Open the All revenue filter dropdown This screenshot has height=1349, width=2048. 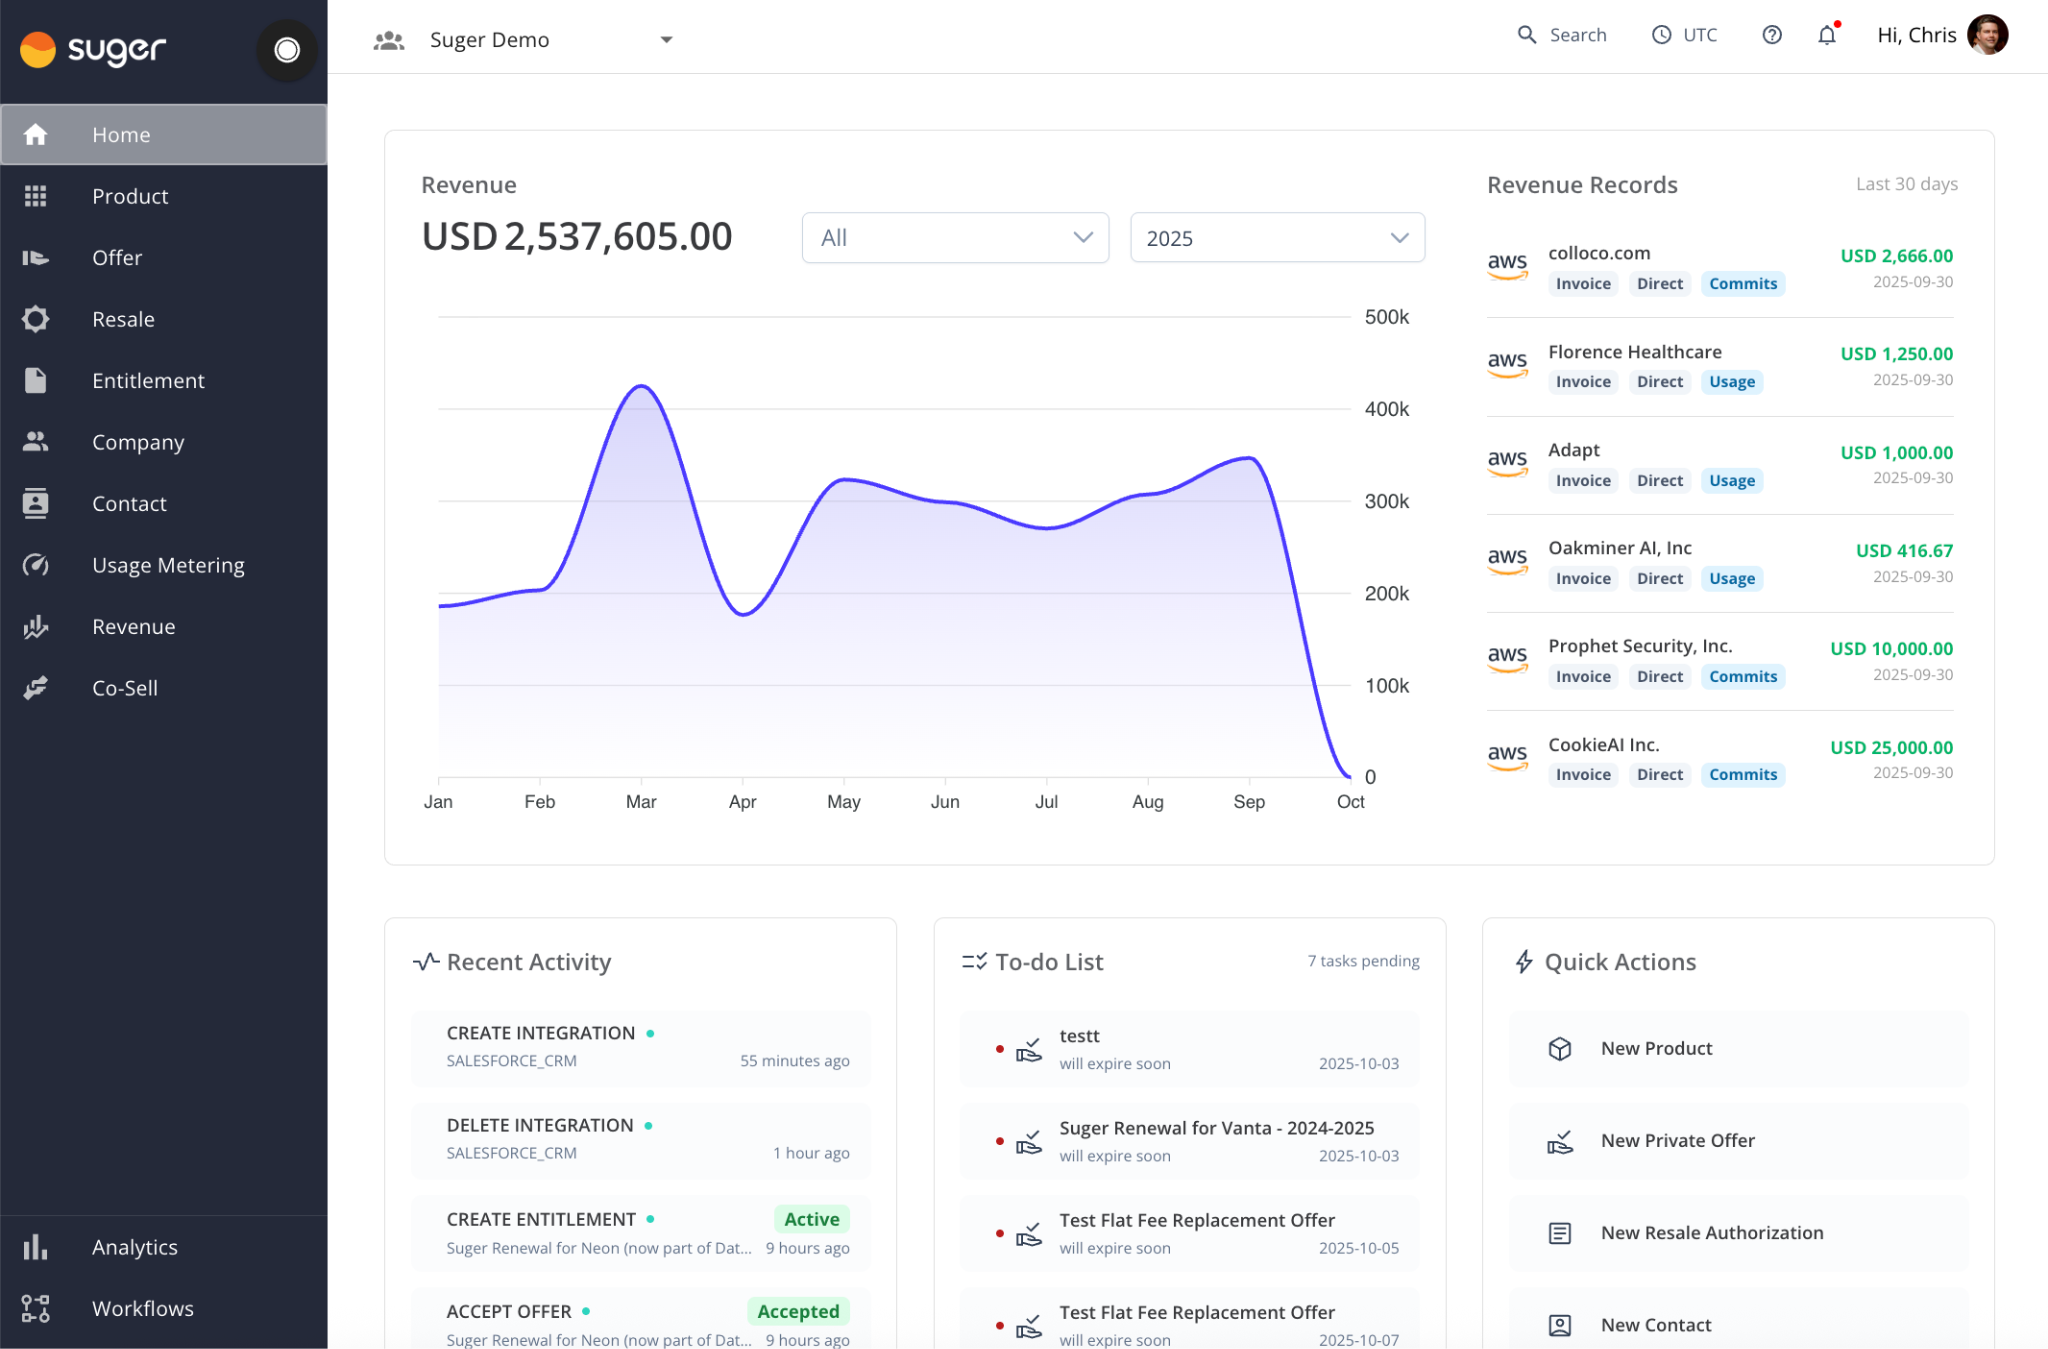tap(955, 238)
